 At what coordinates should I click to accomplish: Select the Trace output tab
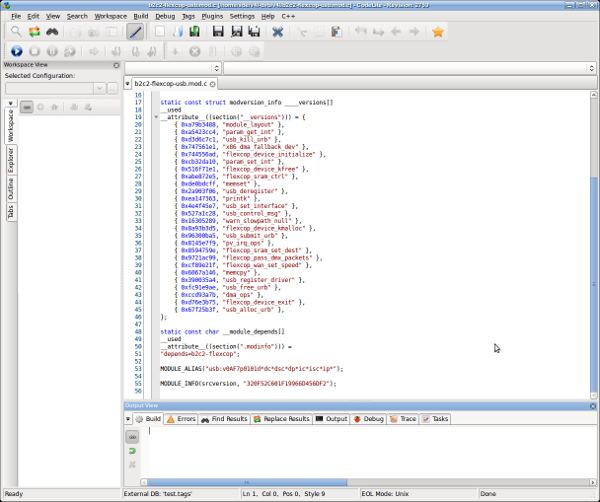point(403,419)
